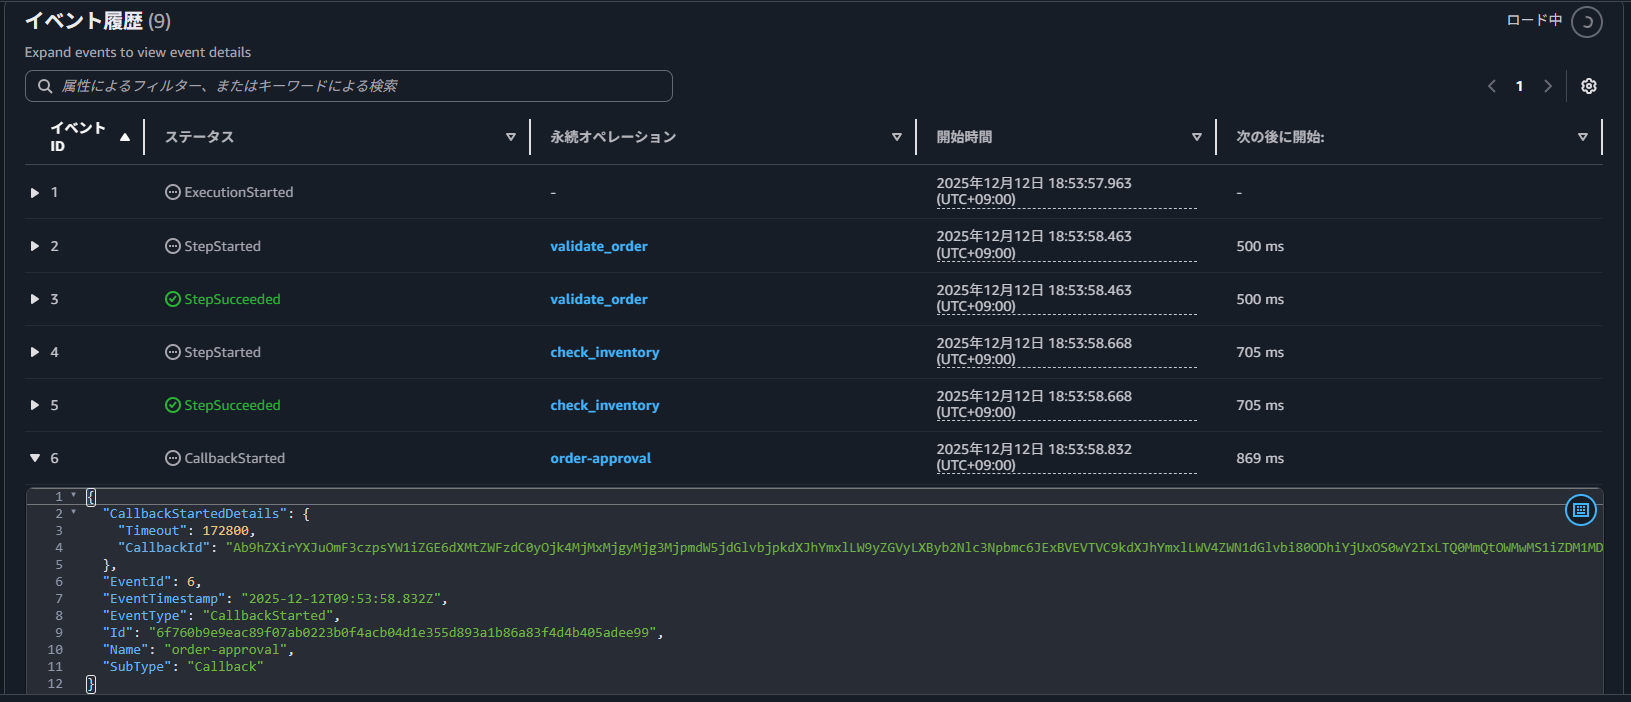
Task: Expand event row 1 ExecutionStarted
Action: (35, 192)
